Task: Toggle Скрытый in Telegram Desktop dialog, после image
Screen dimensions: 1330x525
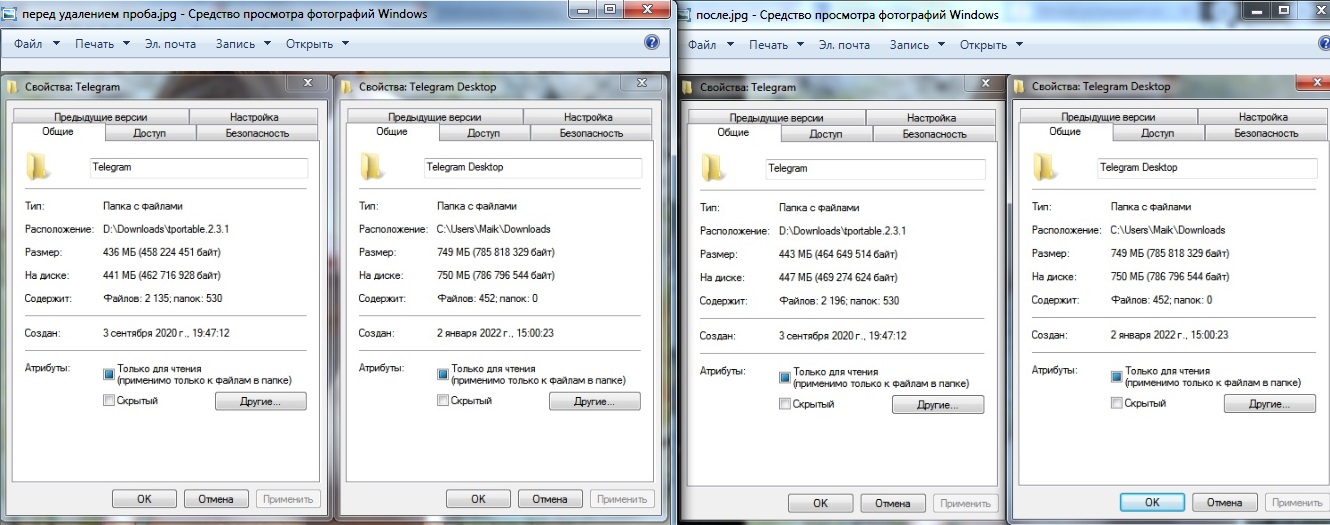Action: 1117,404
